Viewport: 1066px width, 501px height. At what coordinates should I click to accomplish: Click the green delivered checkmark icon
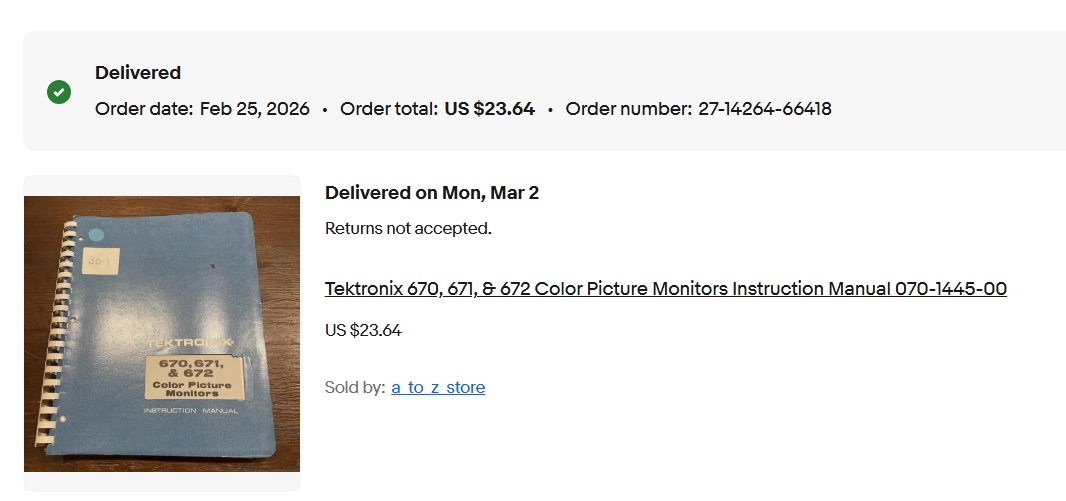[59, 92]
